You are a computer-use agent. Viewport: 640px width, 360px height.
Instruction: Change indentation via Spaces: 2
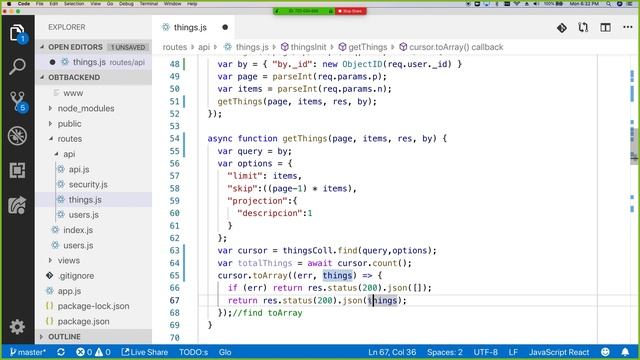(444, 352)
